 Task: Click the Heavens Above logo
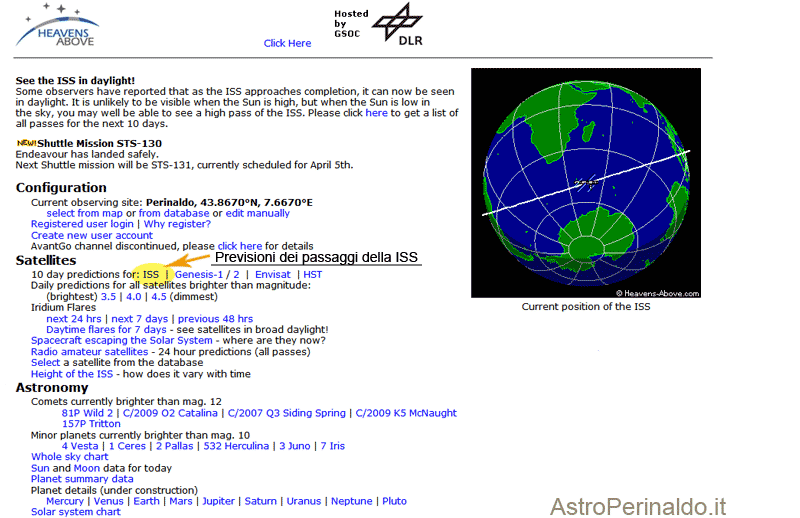[x=57, y=25]
